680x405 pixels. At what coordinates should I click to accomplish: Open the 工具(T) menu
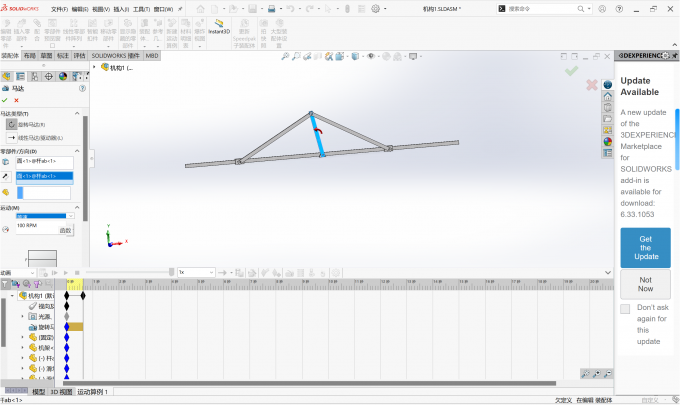[141, 9]
